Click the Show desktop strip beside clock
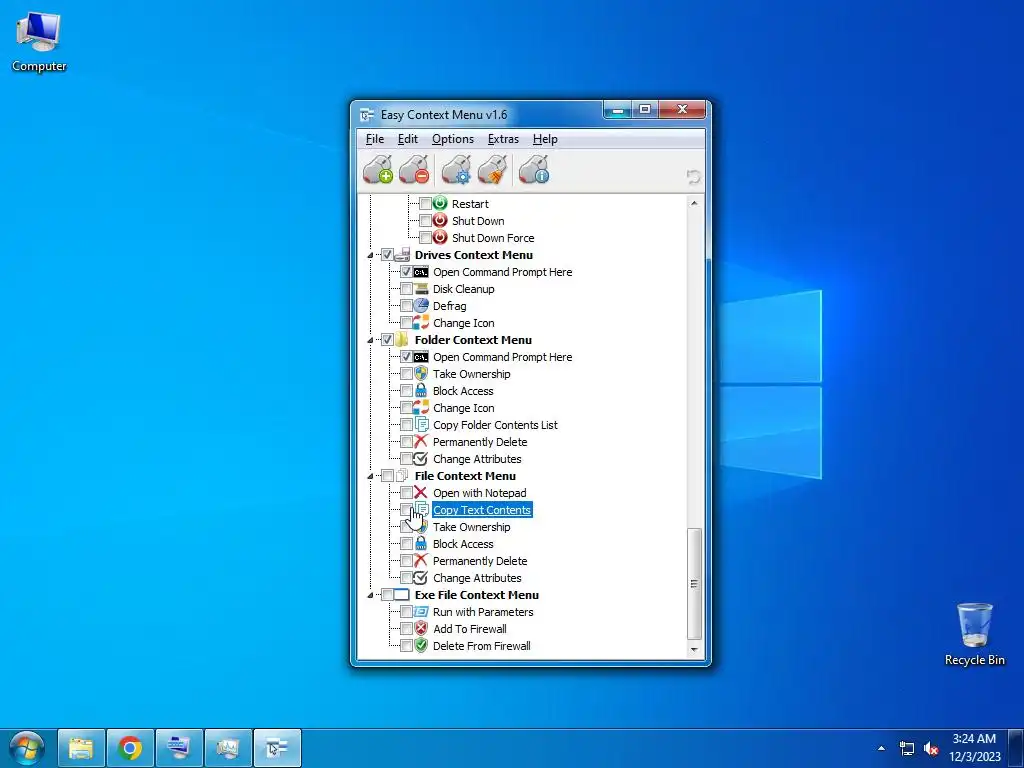The height and width of the screenshot is (768, 1024). (x=1016, y=748)
